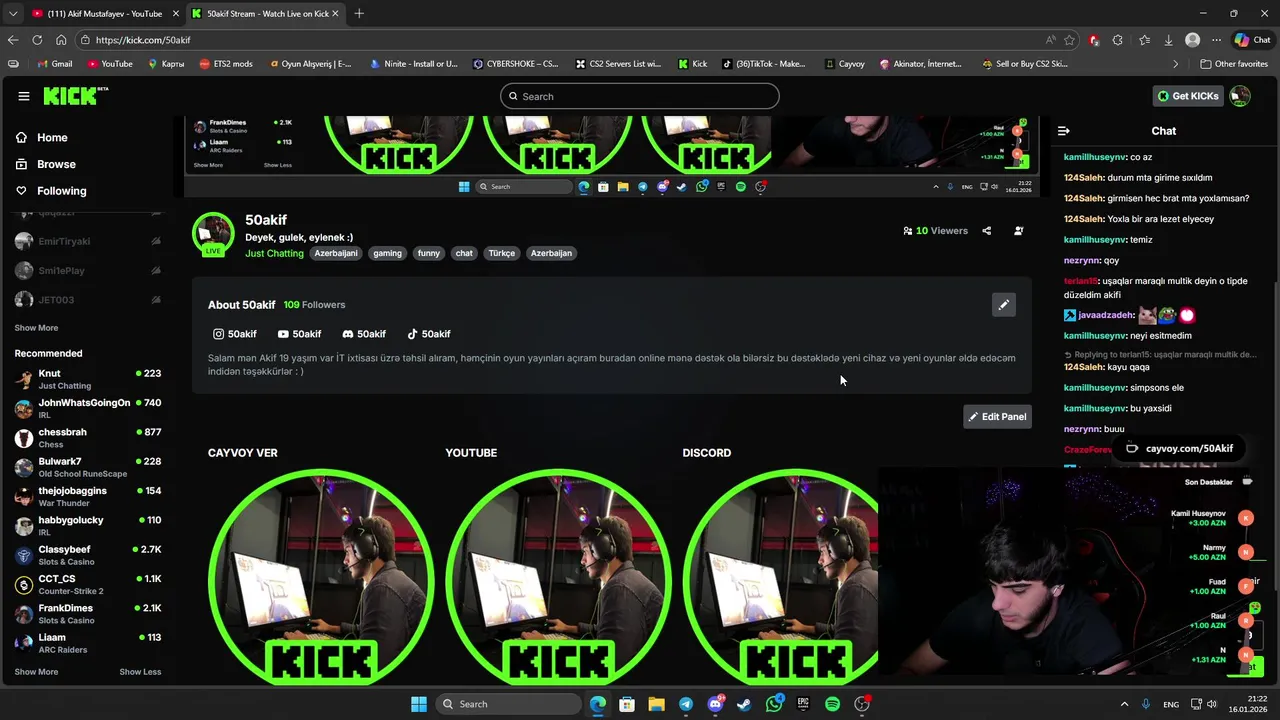Open recommended channel Classybeef
The height and width of the screenshot is (720, 1280).
pyautogui.click(x=88, y=555)
